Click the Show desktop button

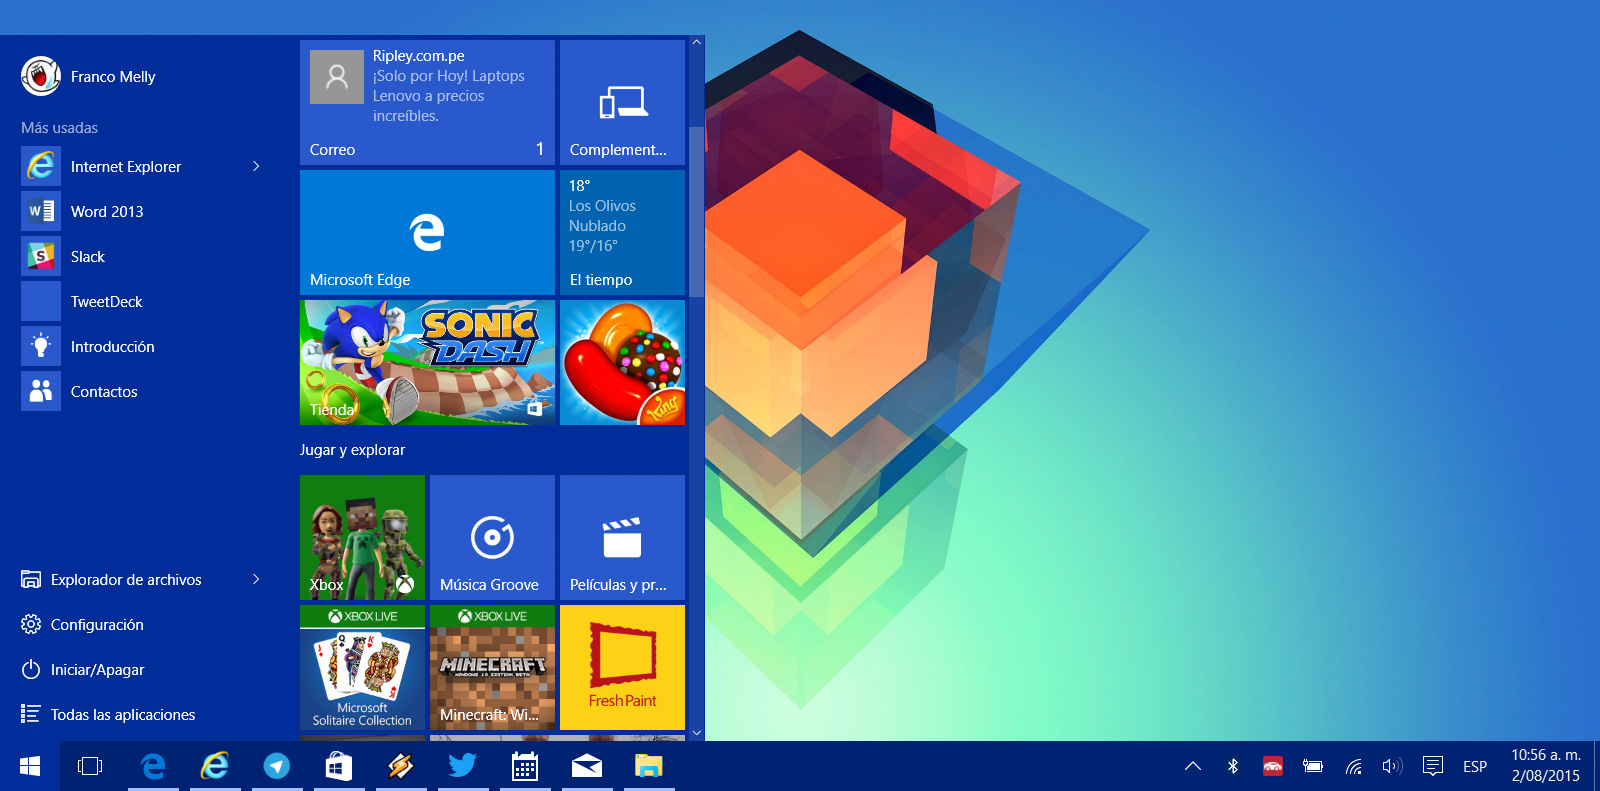(1596, 766)
